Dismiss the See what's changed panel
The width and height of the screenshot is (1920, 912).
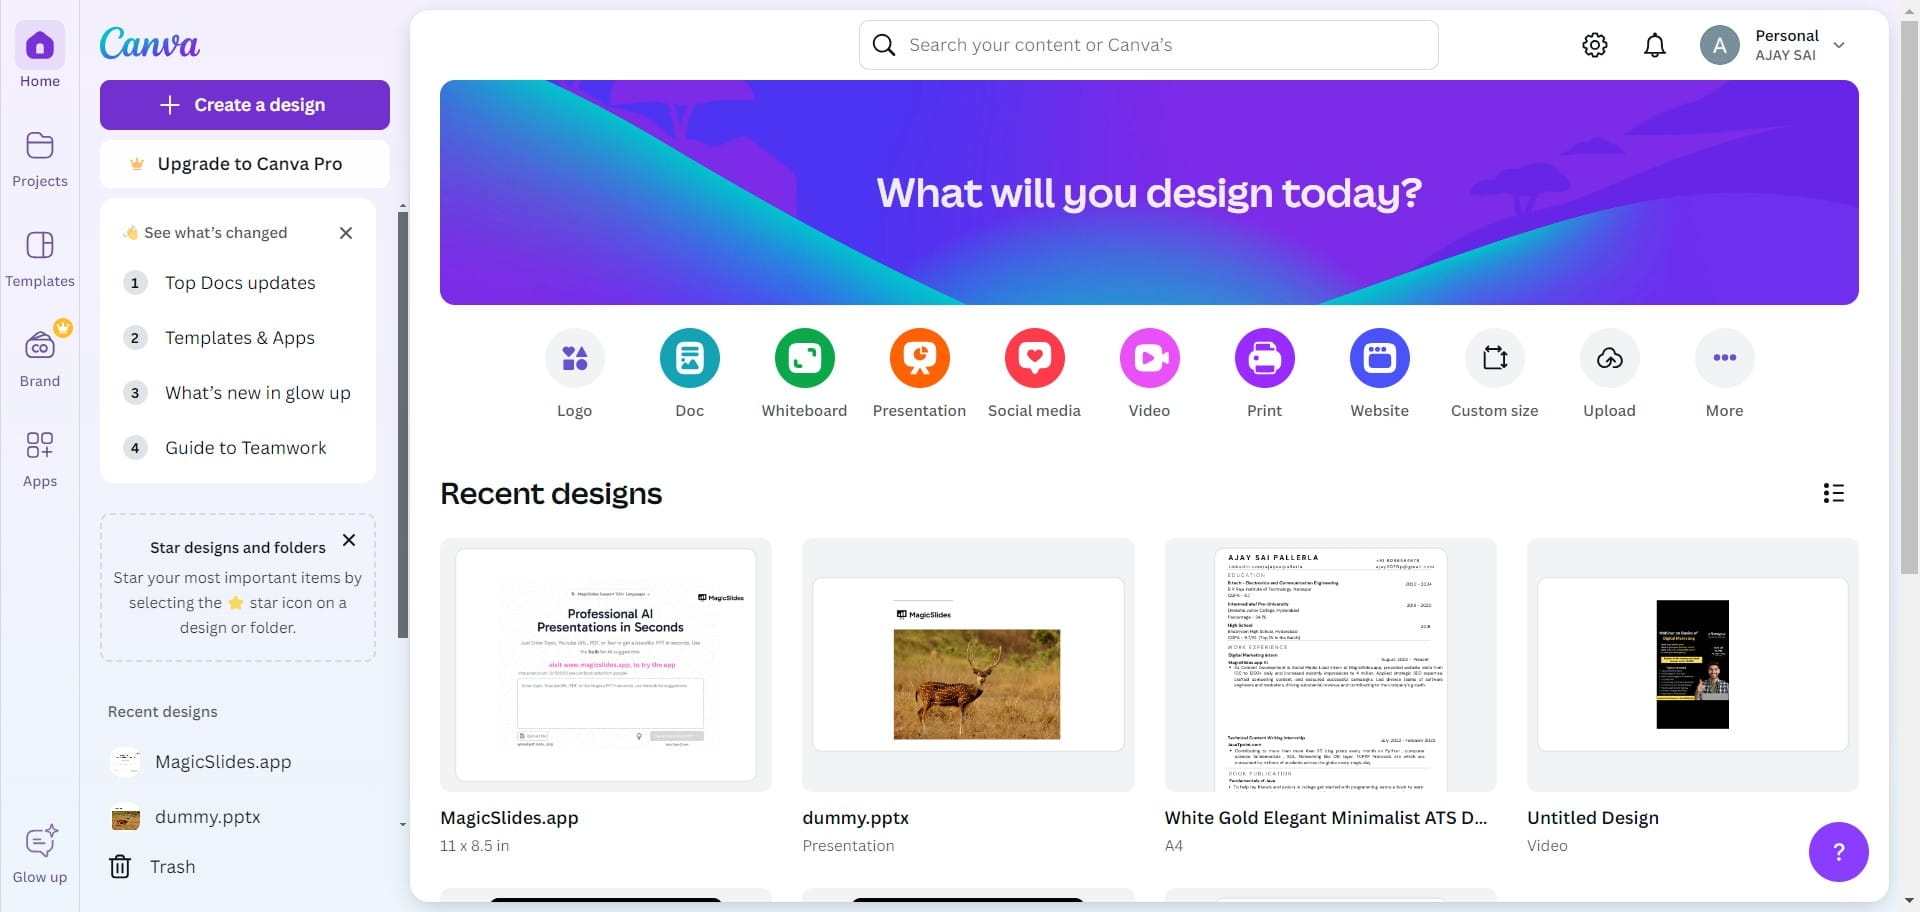coord(346,233)
